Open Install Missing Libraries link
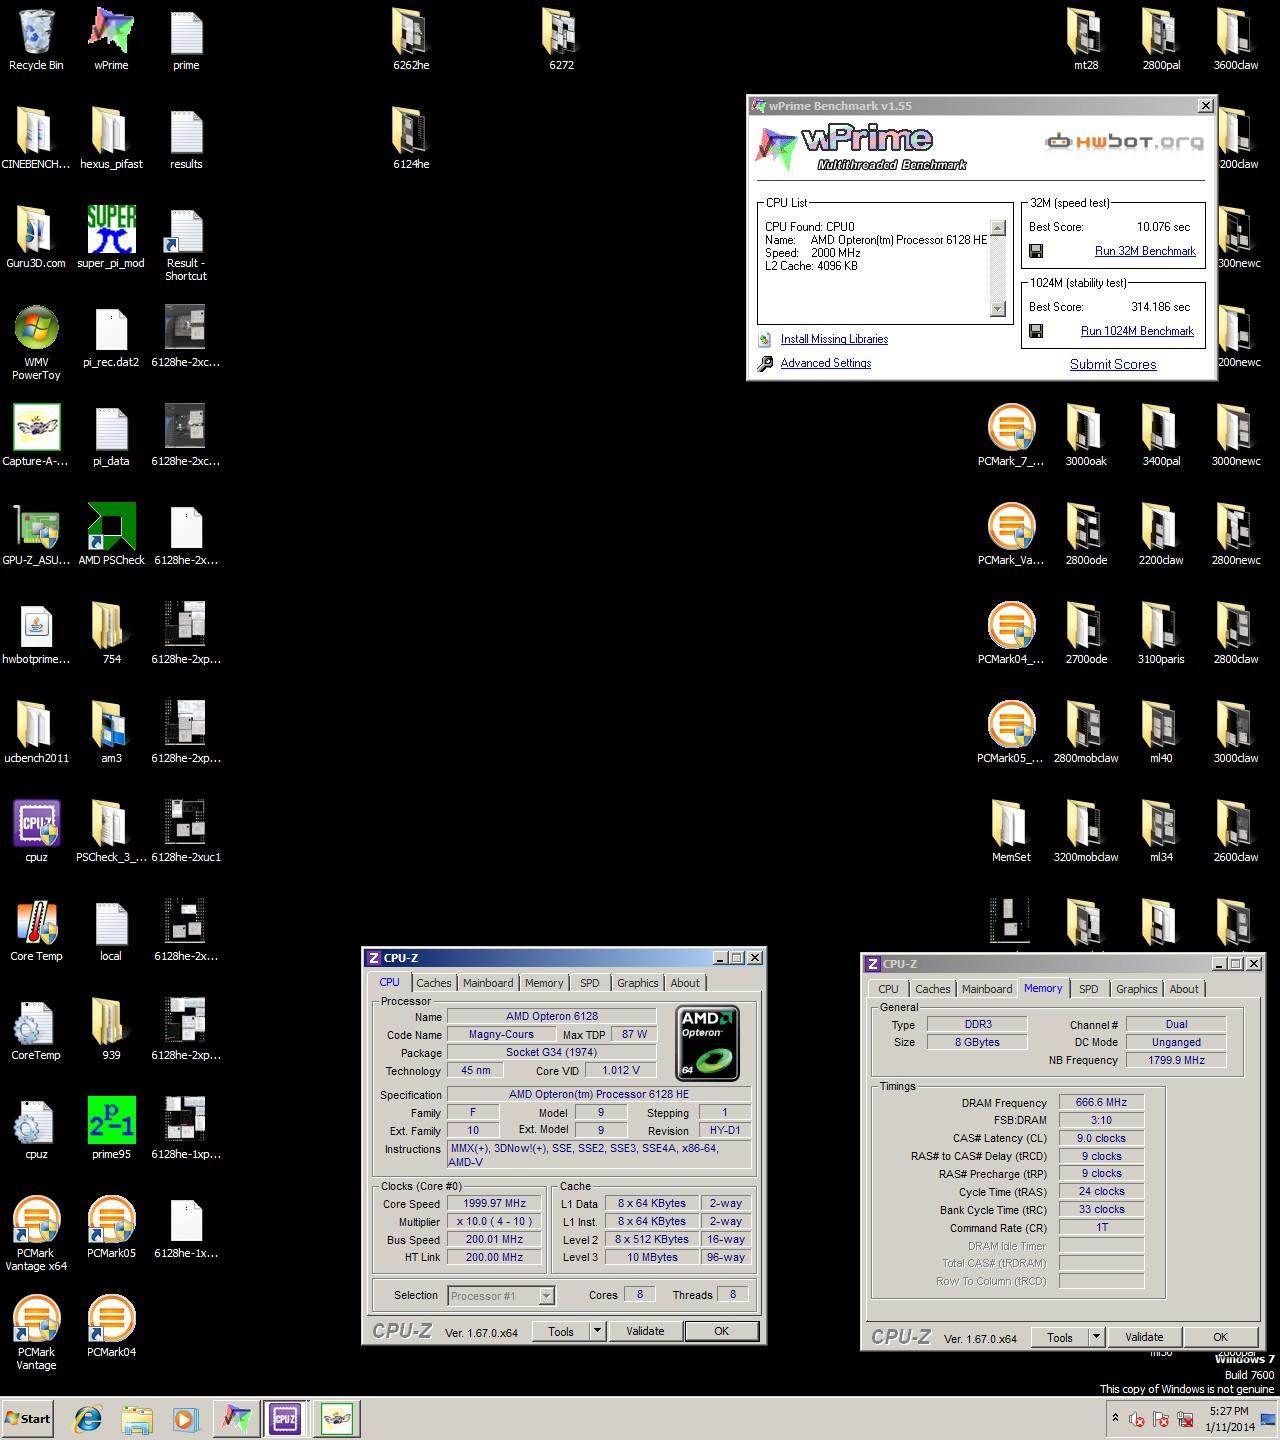Screen dimensions: 1280x1440 (x=834, y=339)
